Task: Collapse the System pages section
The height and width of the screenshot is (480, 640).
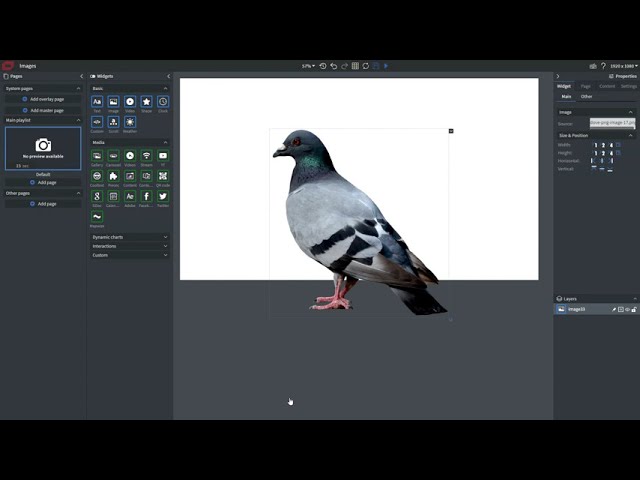Action: click(78, 88)
